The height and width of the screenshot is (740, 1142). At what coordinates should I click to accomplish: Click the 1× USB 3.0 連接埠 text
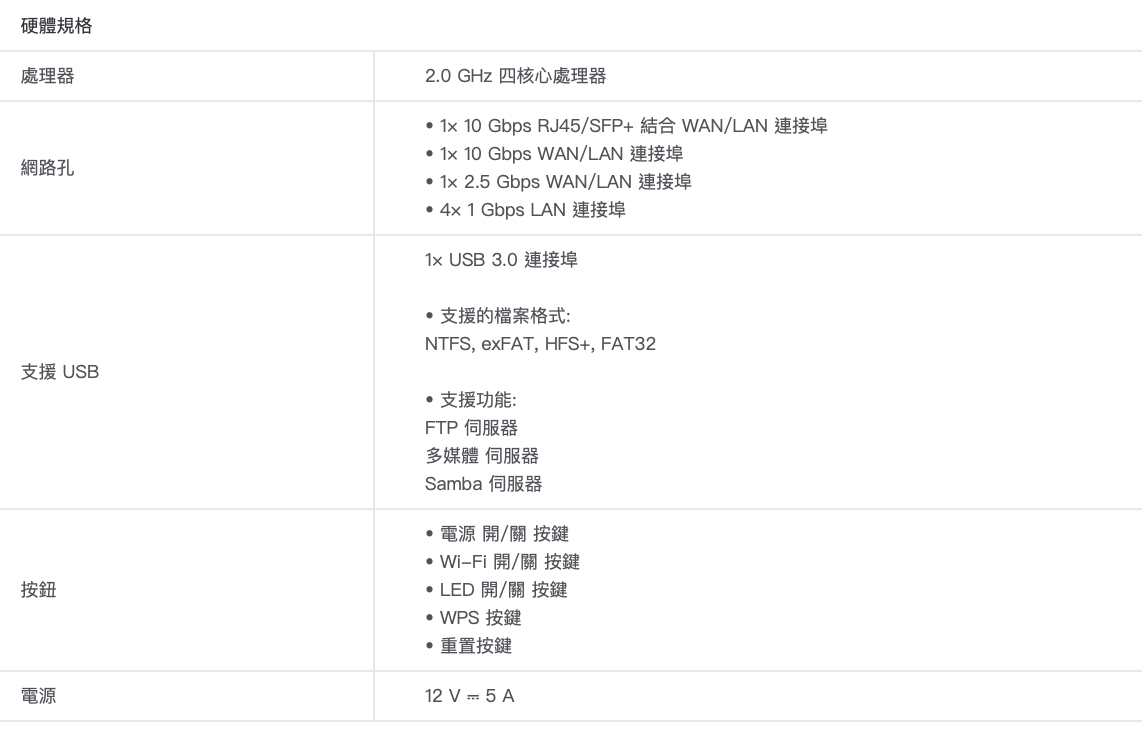(501, 261)
